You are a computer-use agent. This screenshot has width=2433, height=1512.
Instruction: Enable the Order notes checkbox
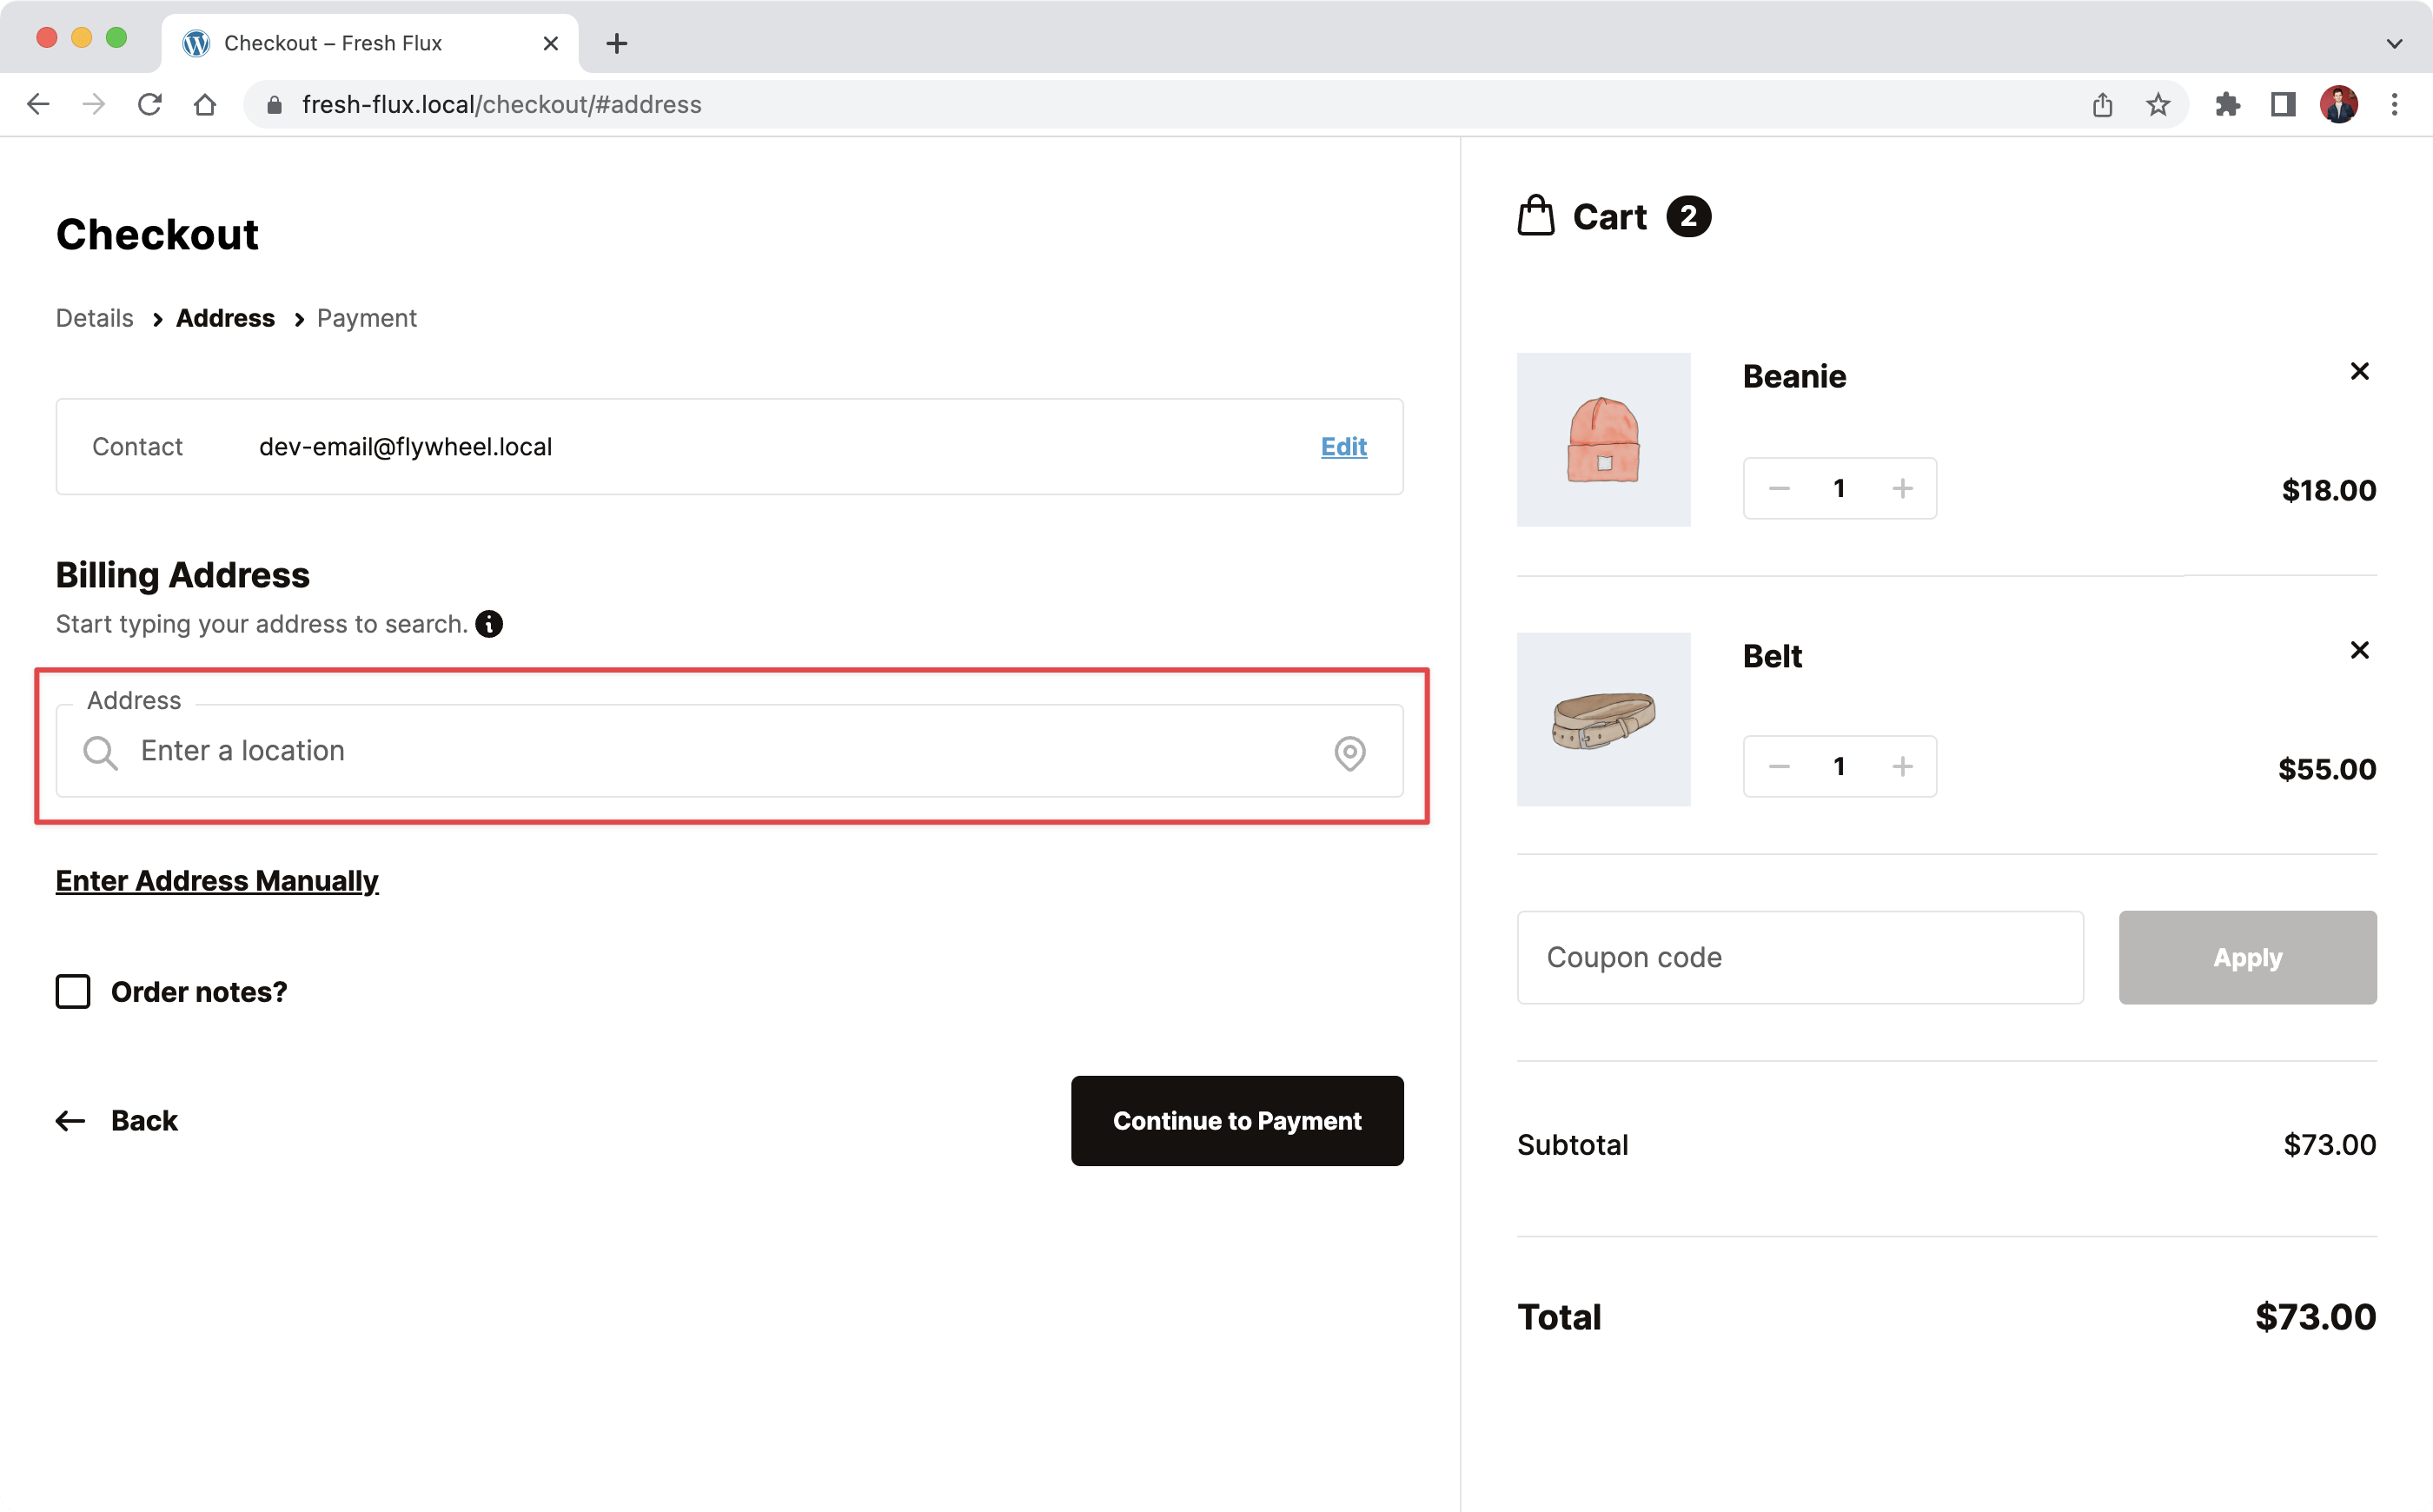tap(72, 991)
